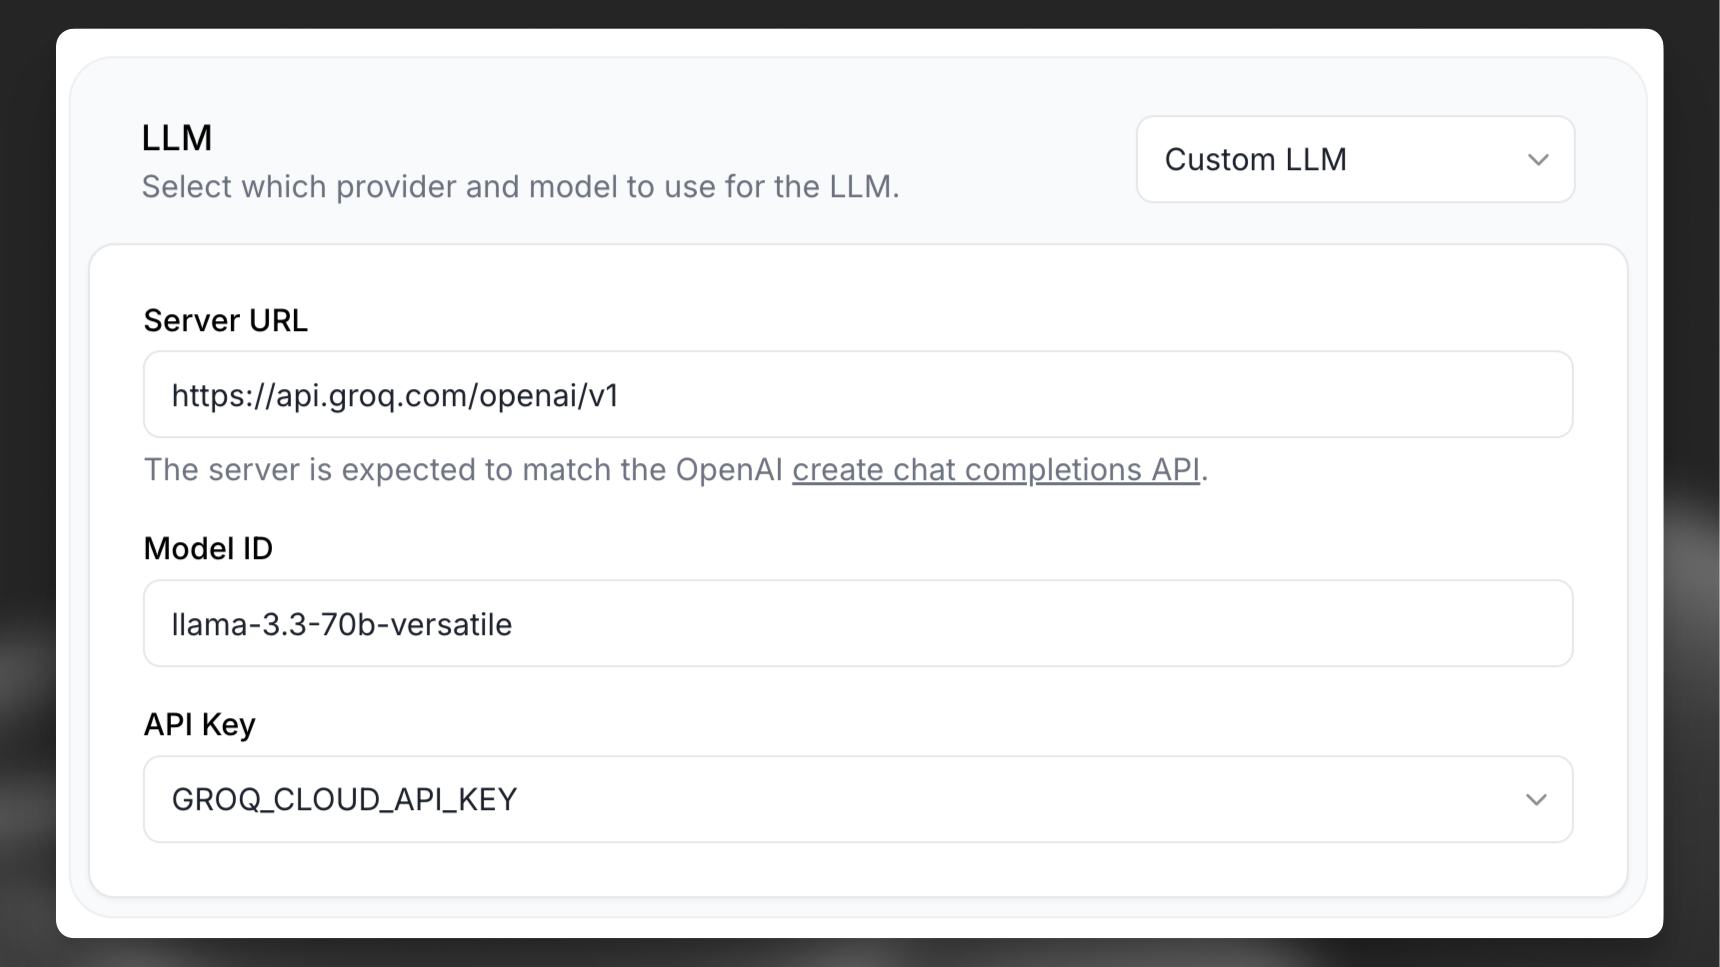Click the https://api.groq.com/openai/v1 URL text
1720x967 pixels.
click(395, 394)
